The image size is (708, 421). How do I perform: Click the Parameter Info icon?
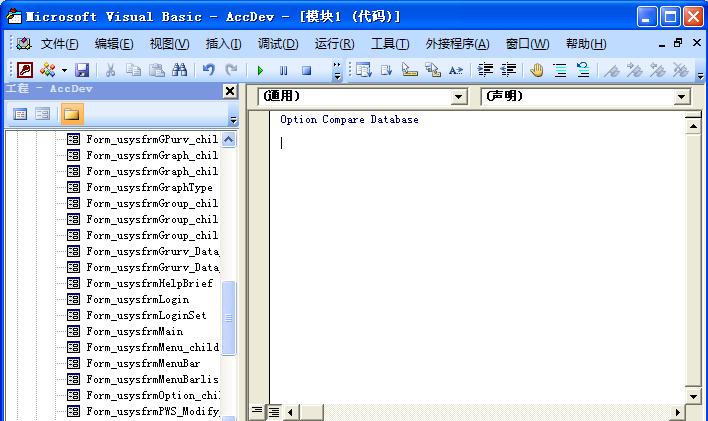(x=433, y=70)
